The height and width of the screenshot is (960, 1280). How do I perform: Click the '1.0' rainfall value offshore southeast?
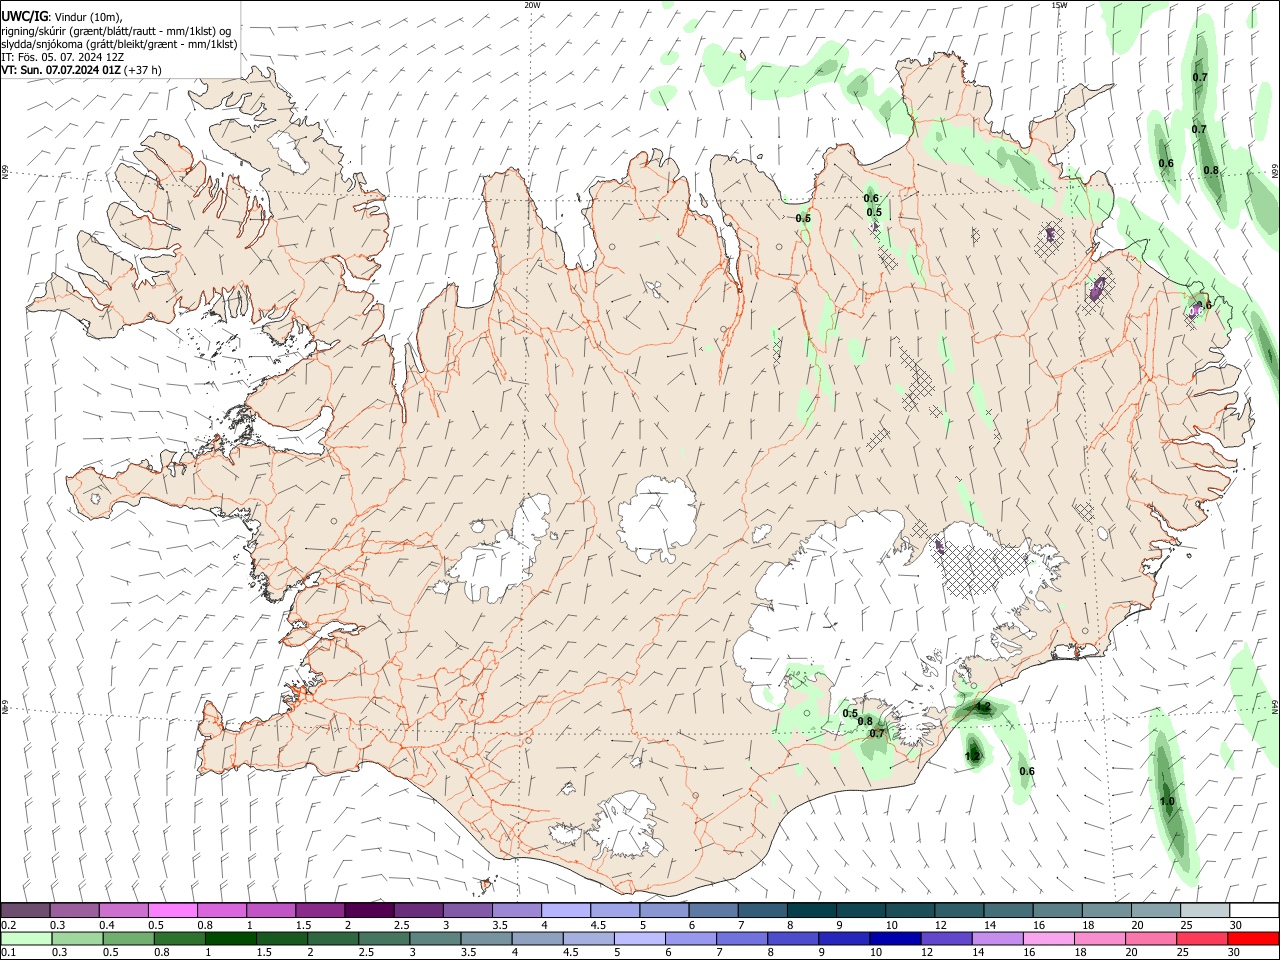click(1167, 801)
